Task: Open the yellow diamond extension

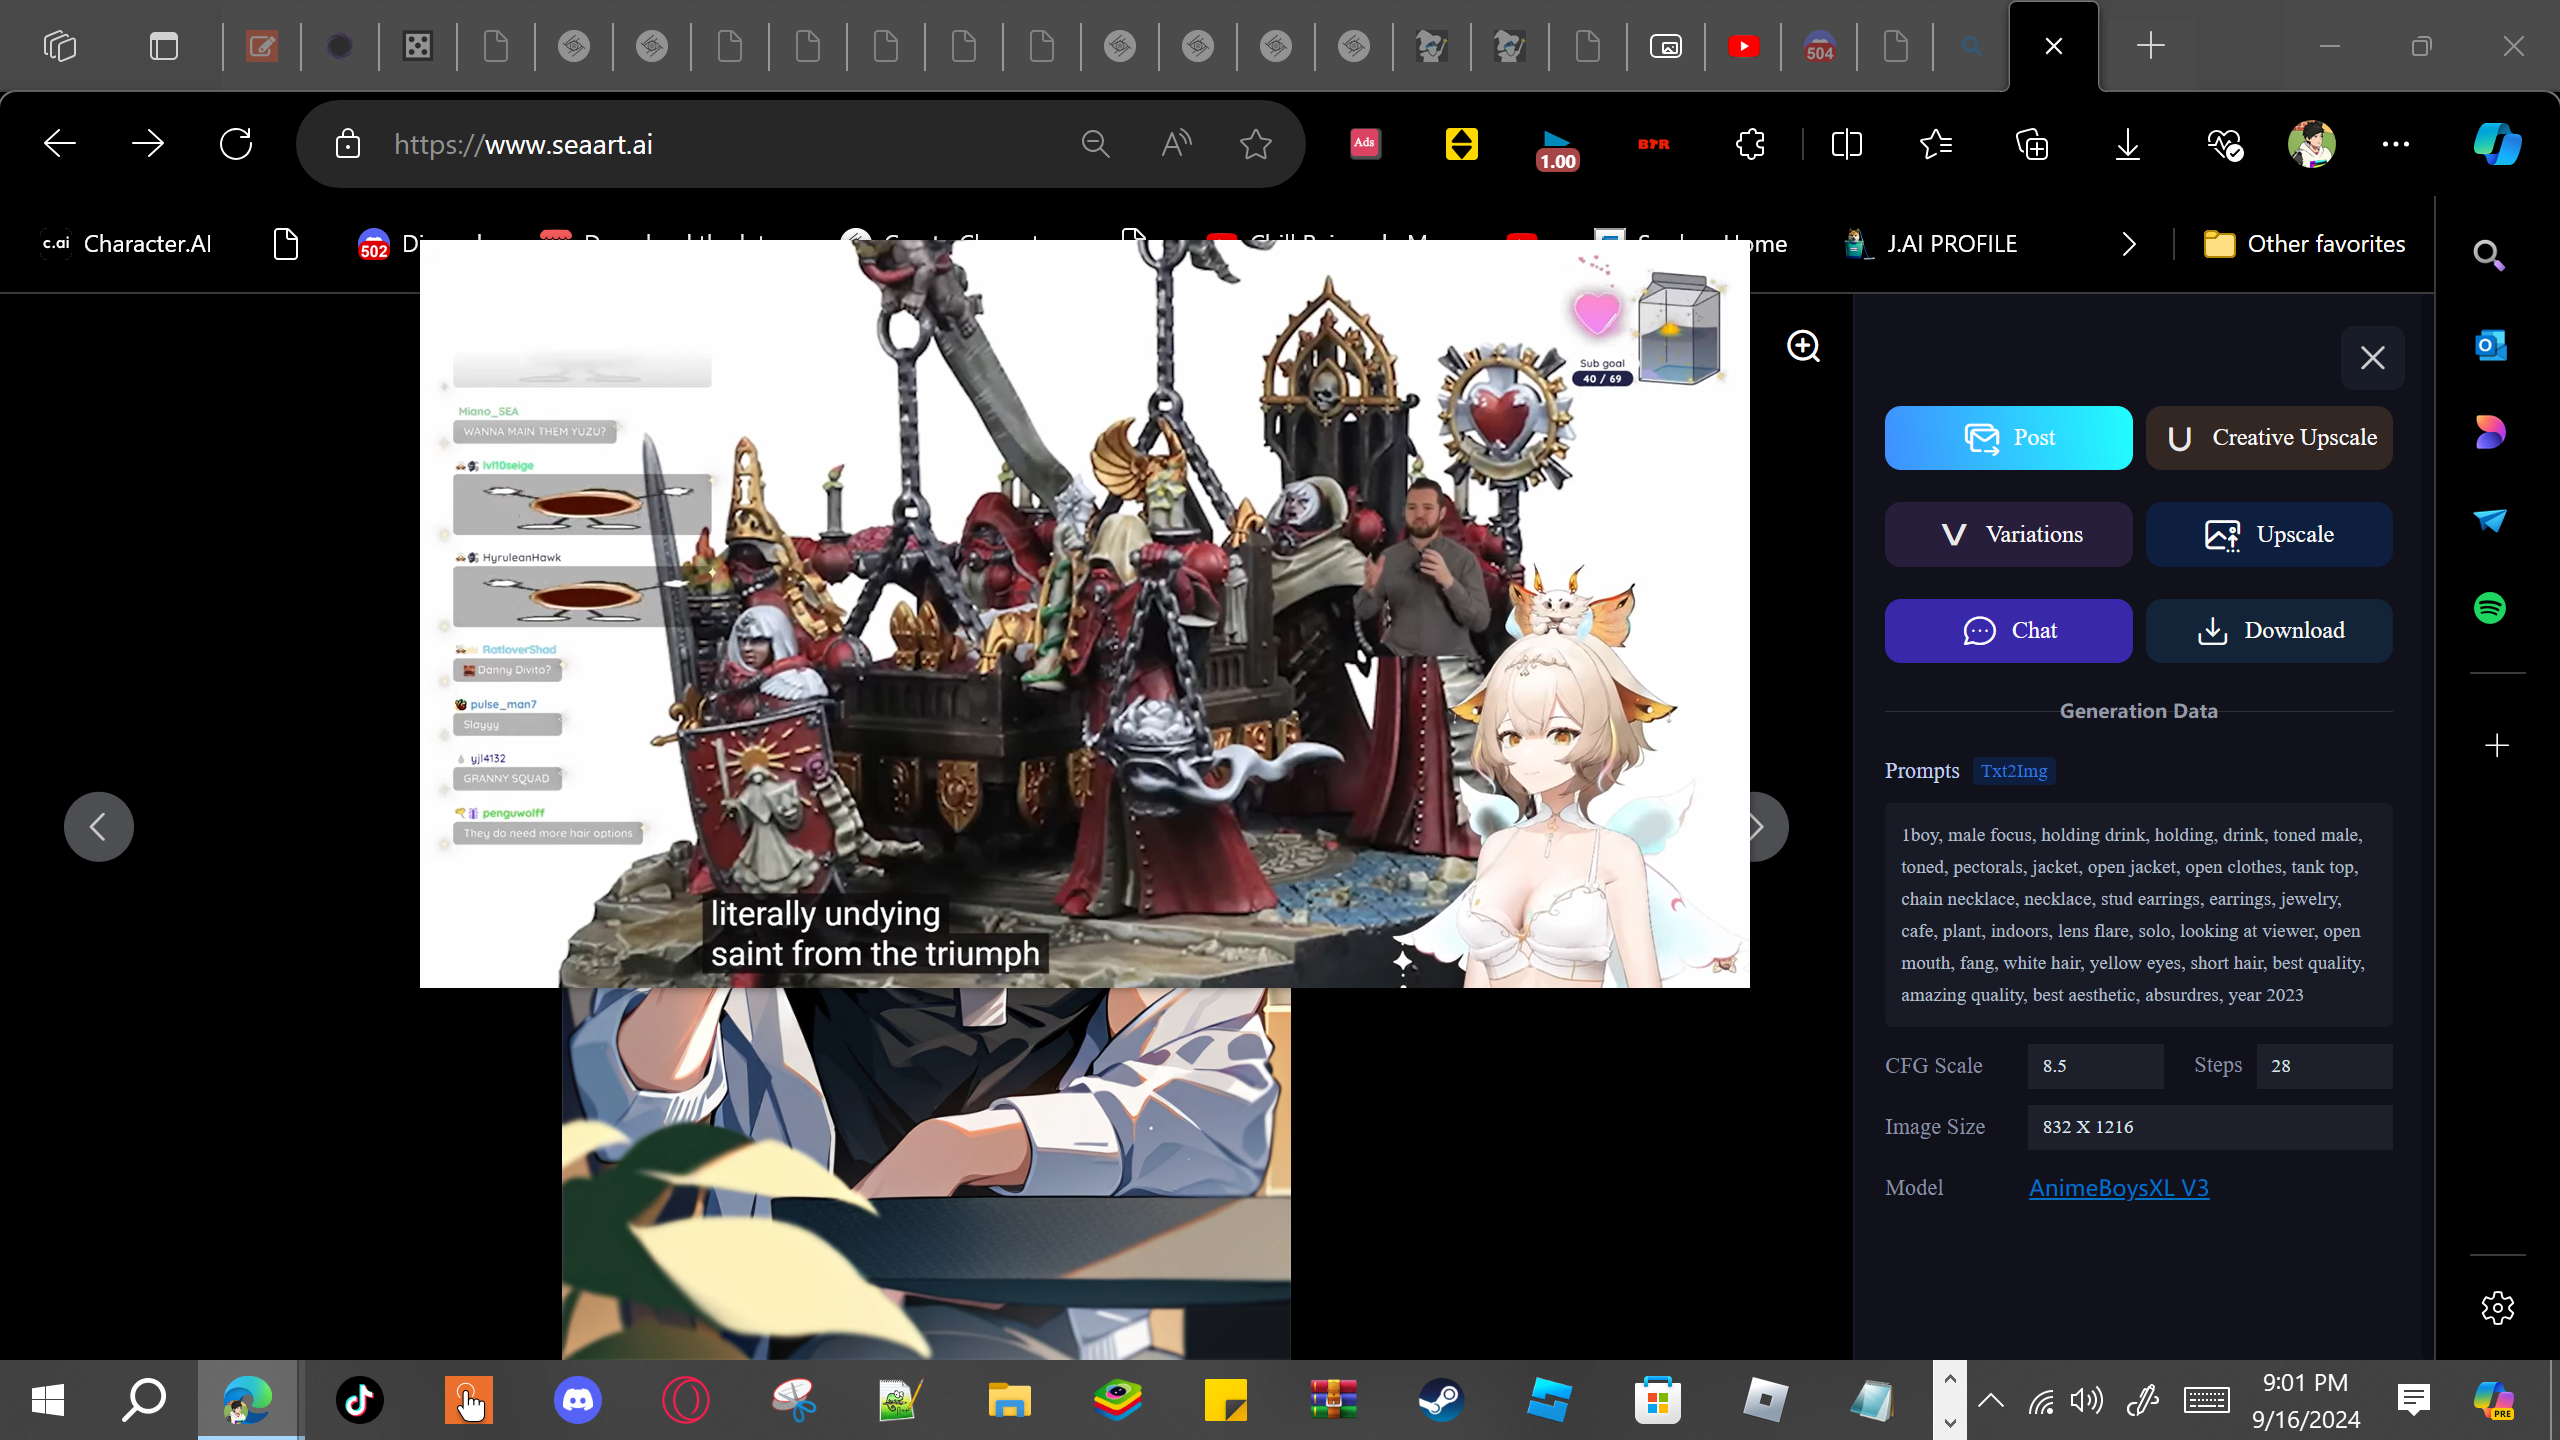Action: 1462,144
